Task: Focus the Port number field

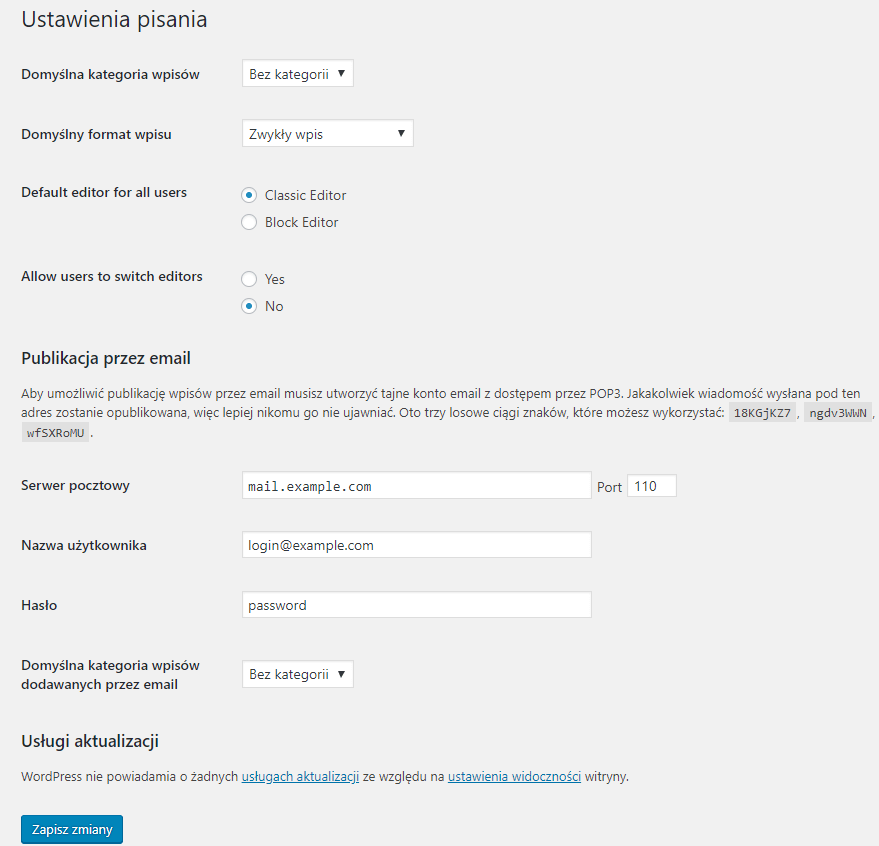Action: pos(651,486)
